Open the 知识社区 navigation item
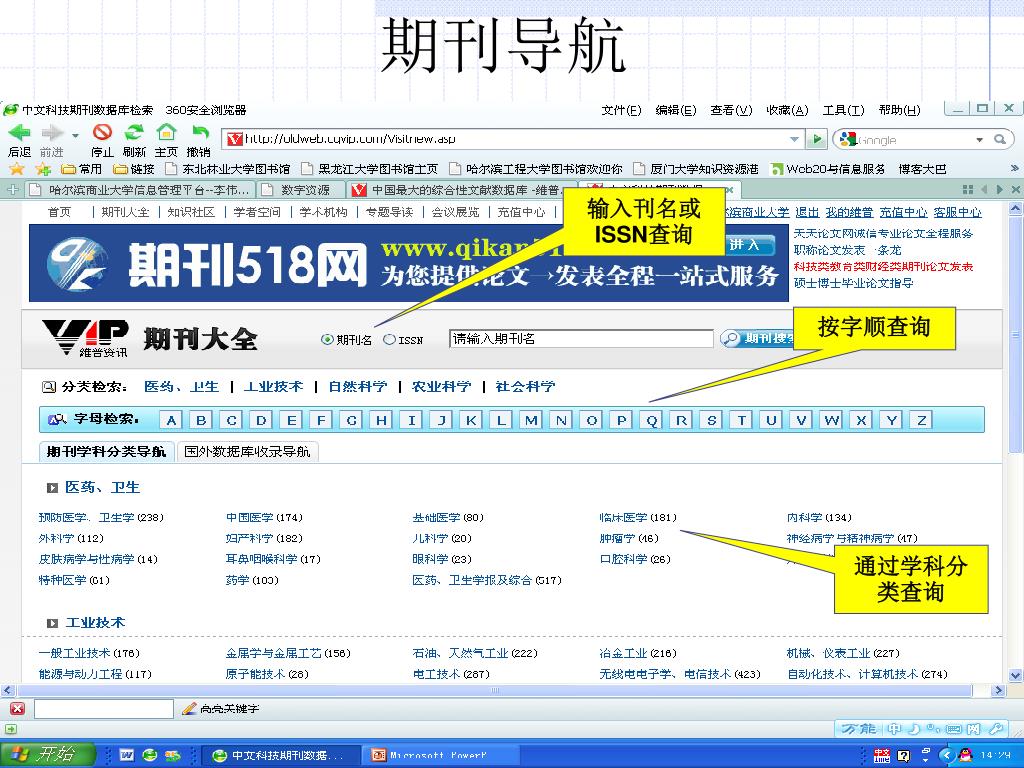The width and height of the screenshot is (1024, 768). 191,212
